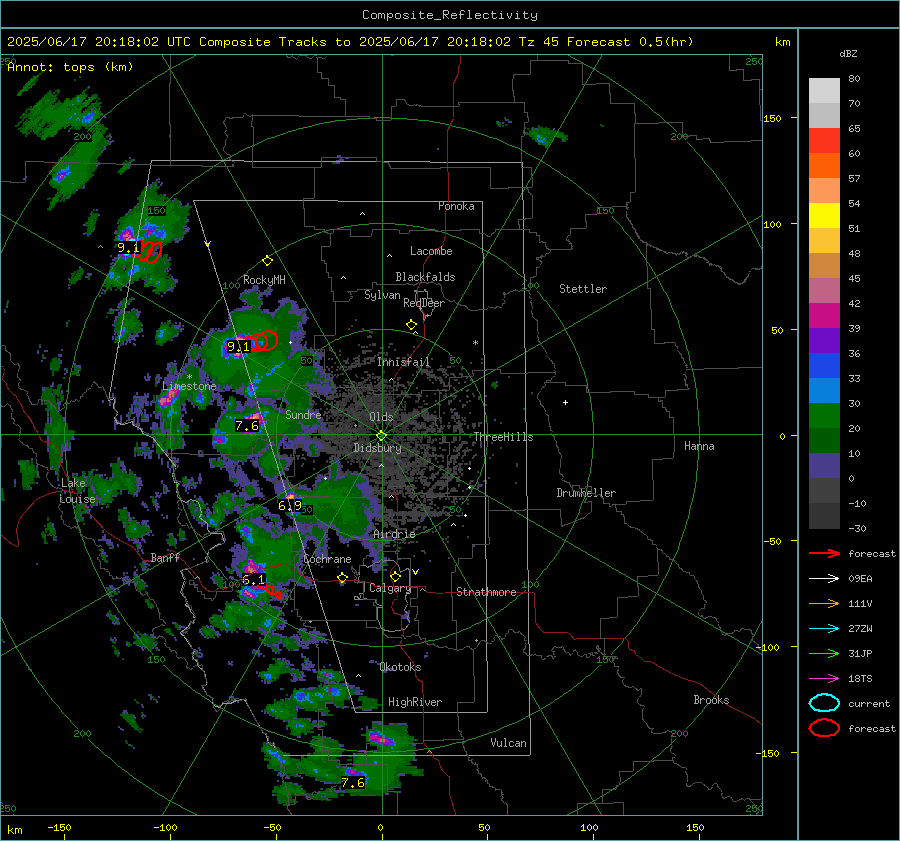Click the yellow diamond marker below Cochrane
This screenshot has width=900, height=841.
343,578
